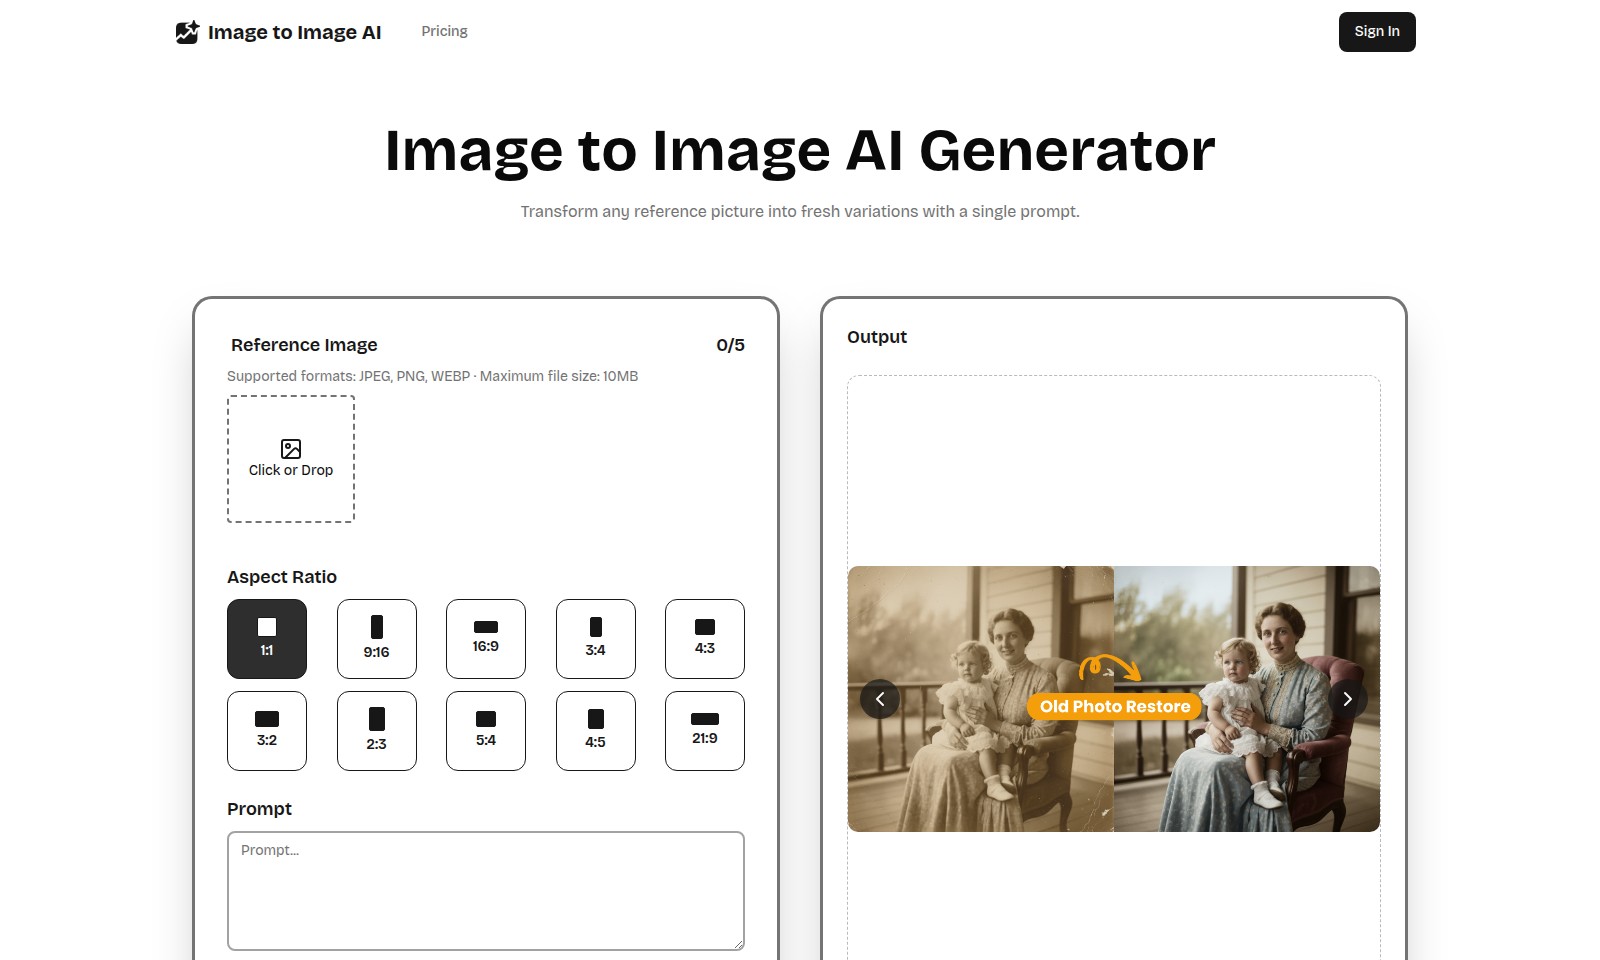Click the Sign In button
The width and height of the screenshot is (1600, 960).
1377,32
